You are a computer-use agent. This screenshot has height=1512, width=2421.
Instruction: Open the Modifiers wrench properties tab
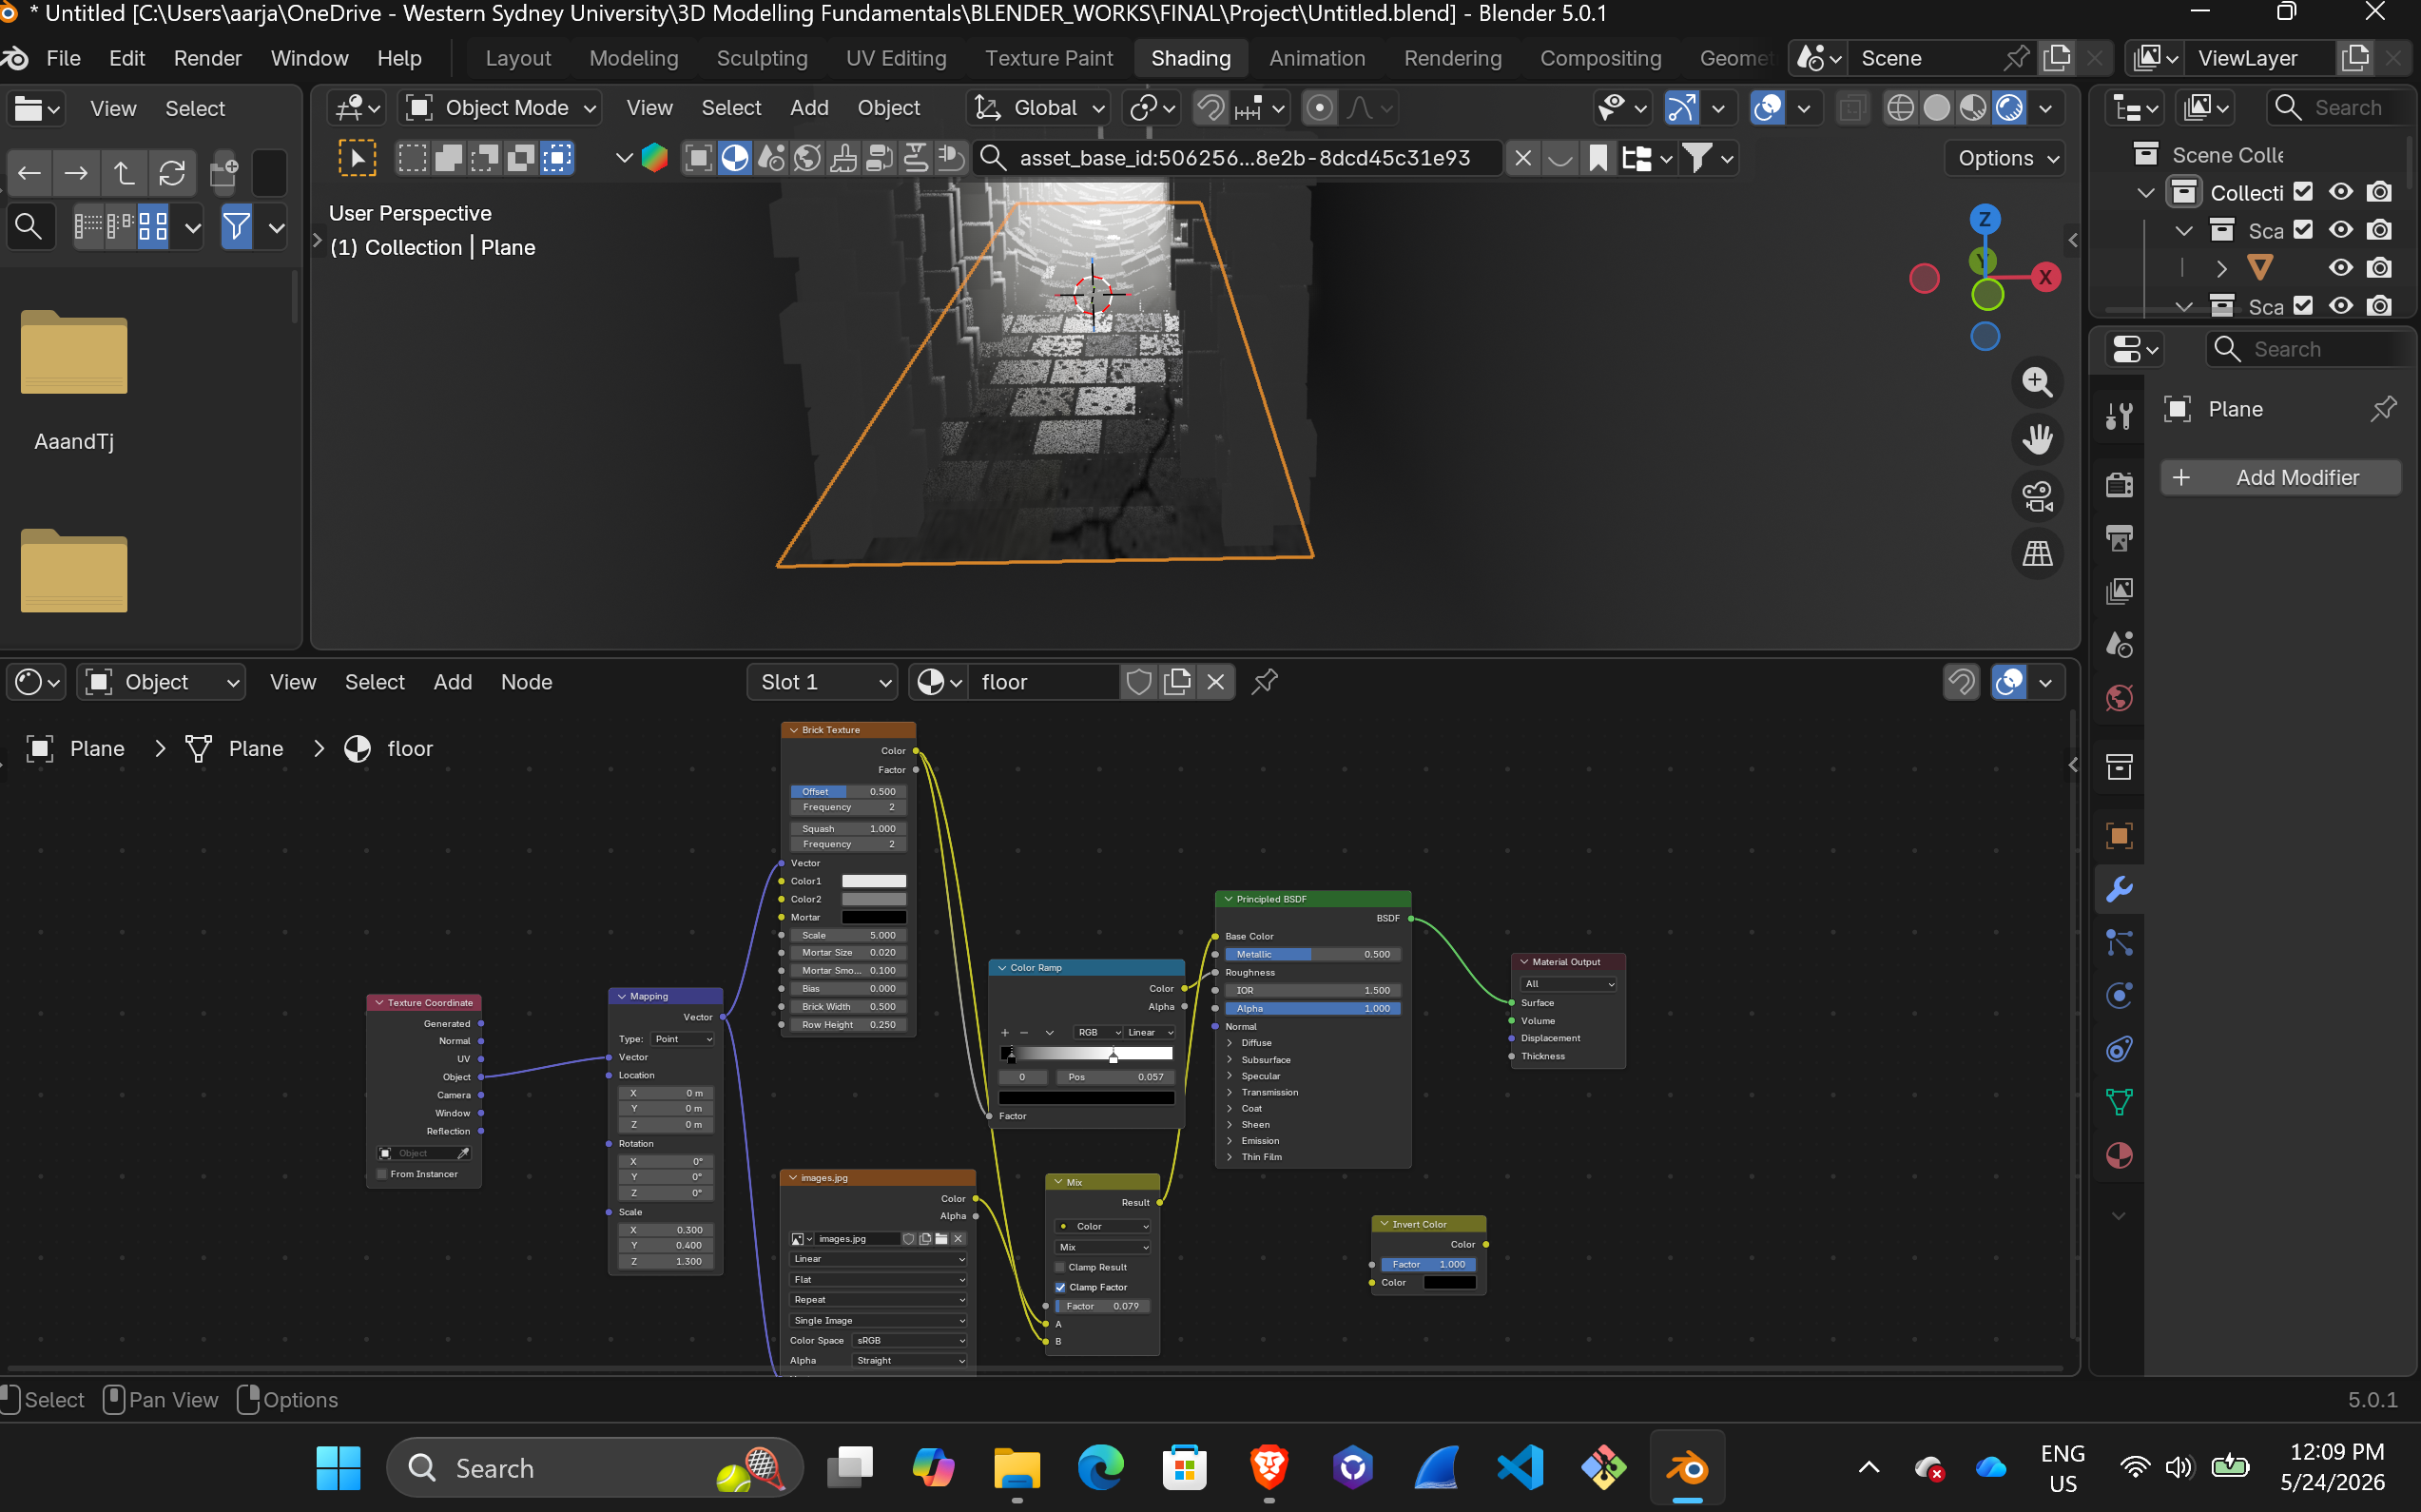coord(2119,889)
